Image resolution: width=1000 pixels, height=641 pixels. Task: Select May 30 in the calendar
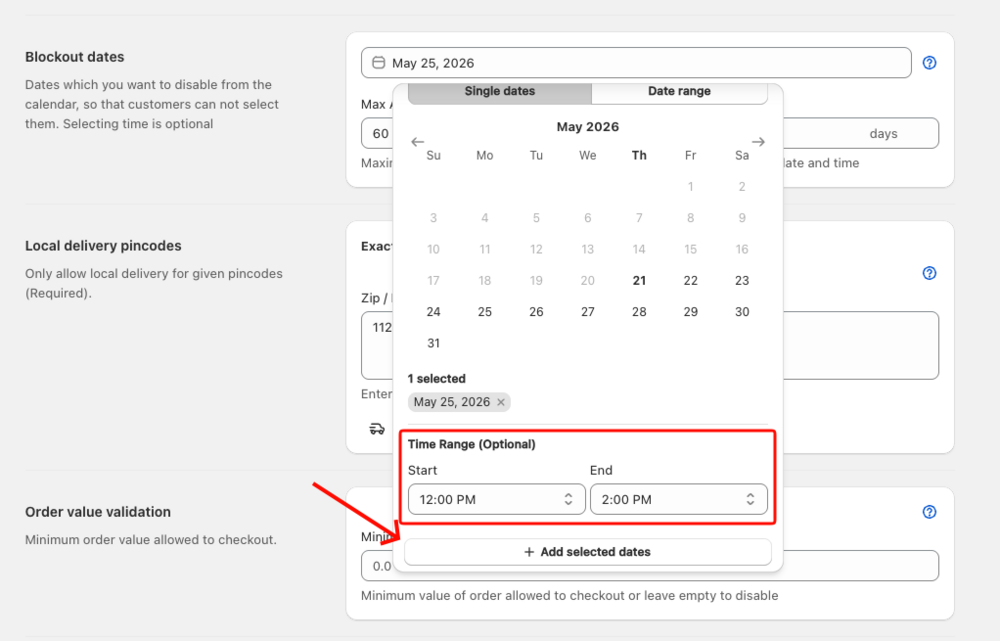coord(742,312)
